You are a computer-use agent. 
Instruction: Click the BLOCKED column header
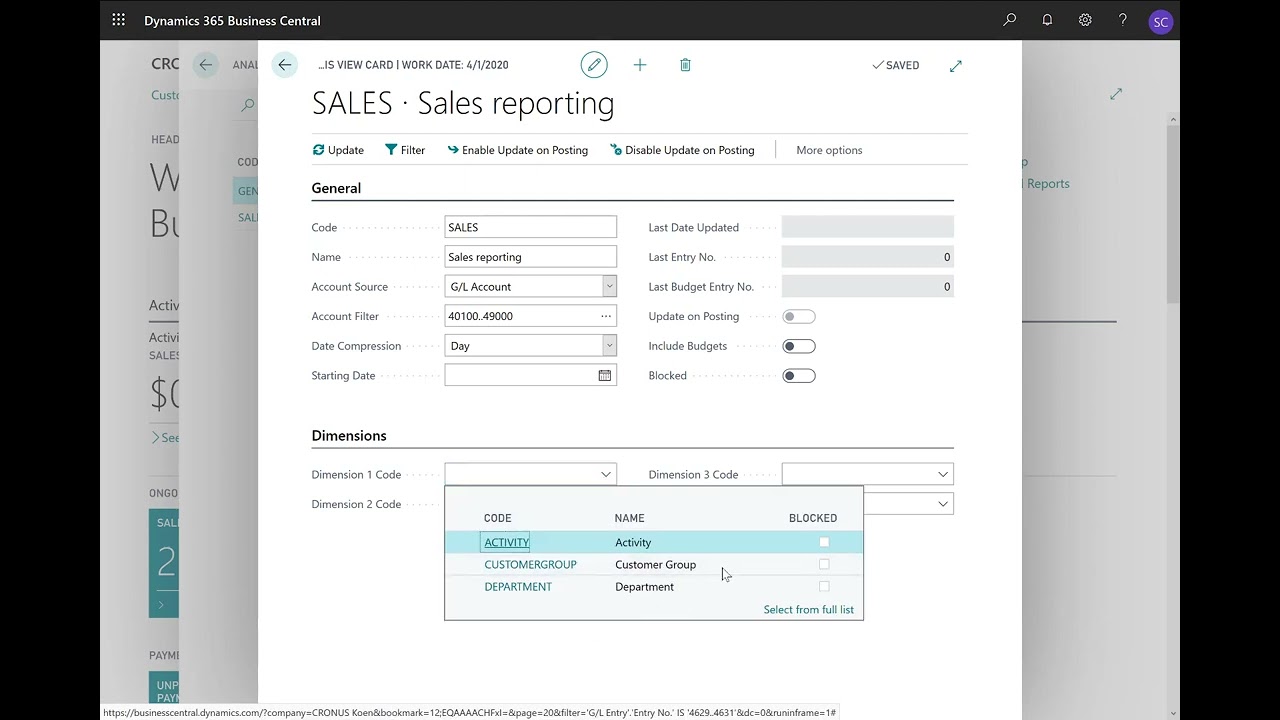point(813,518)
